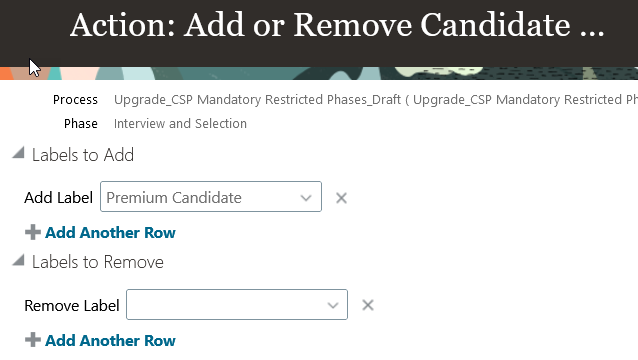Delete the empty Remove Label row
Viewport: 638px width, 360px height.
point(367,305)
